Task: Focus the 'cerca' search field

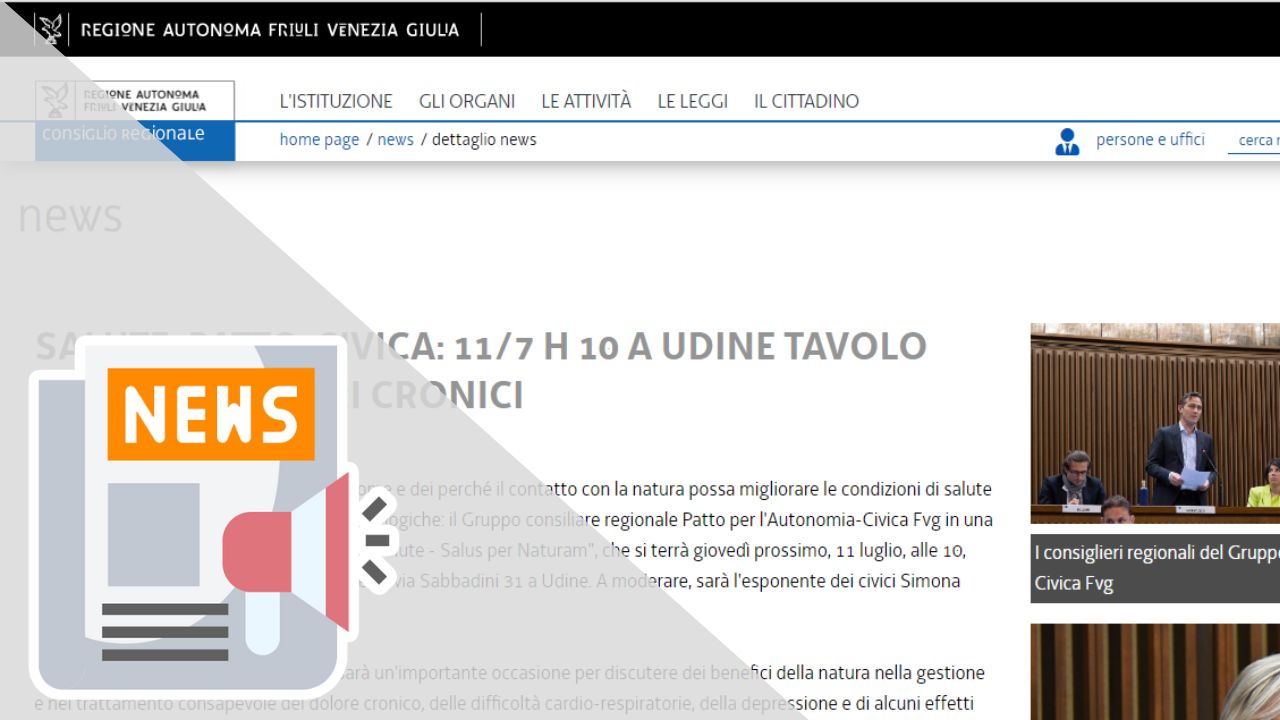Action: click(x=1255, y=141)
